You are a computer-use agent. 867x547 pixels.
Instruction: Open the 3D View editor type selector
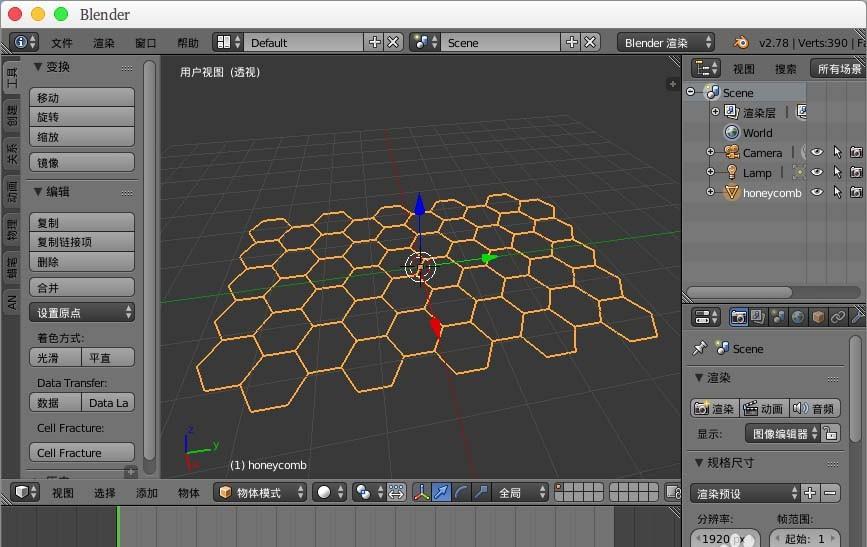tap(24, 492)
